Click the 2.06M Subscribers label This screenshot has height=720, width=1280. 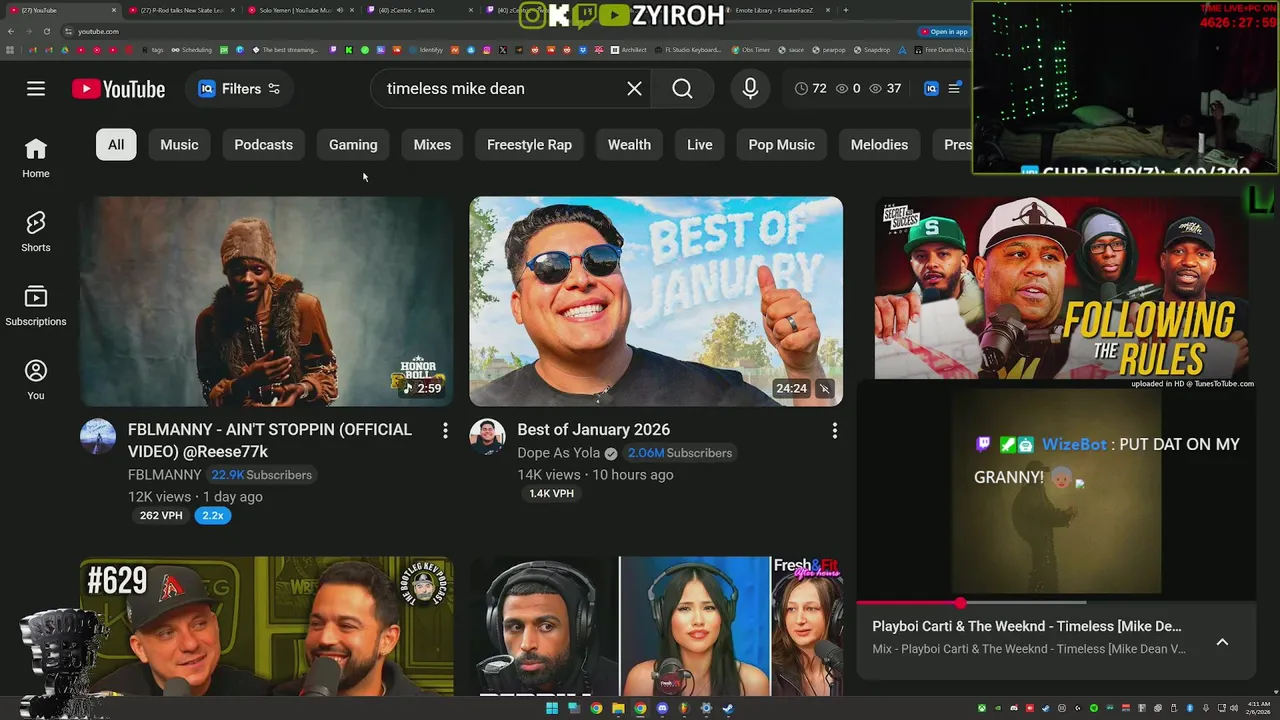click(x=680, y=453)
